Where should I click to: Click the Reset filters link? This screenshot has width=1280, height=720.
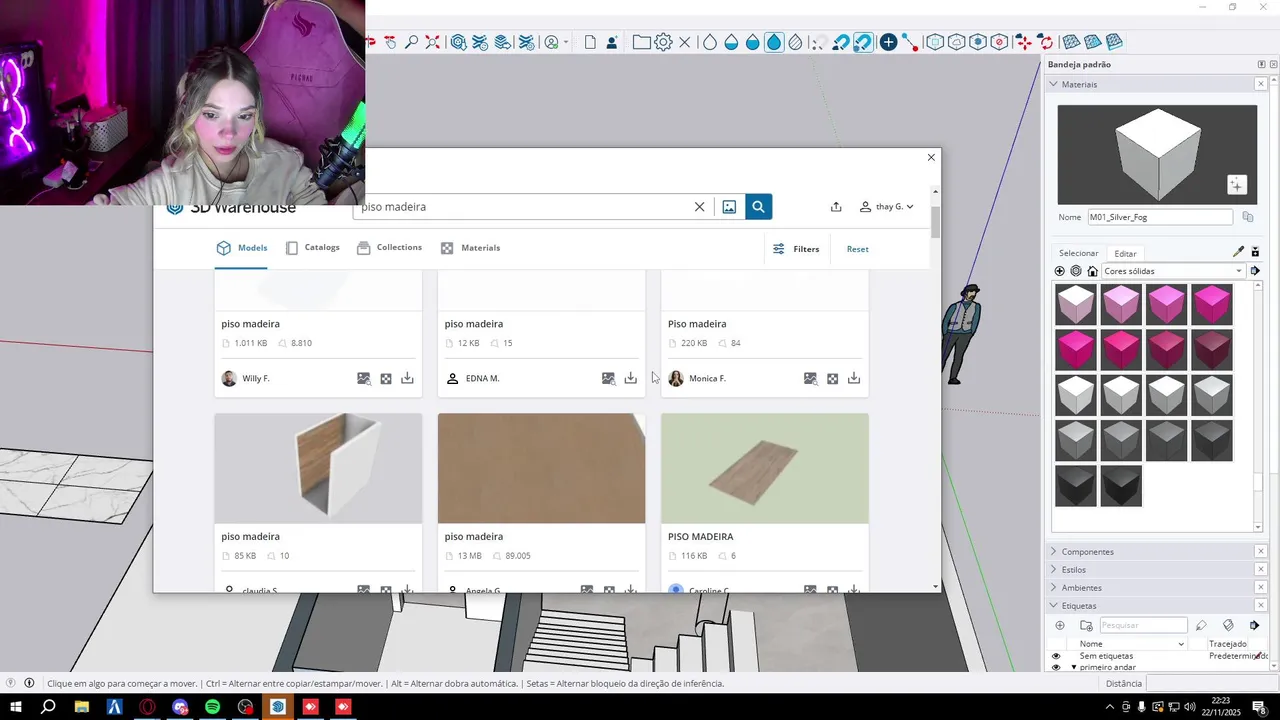(857, 249)
